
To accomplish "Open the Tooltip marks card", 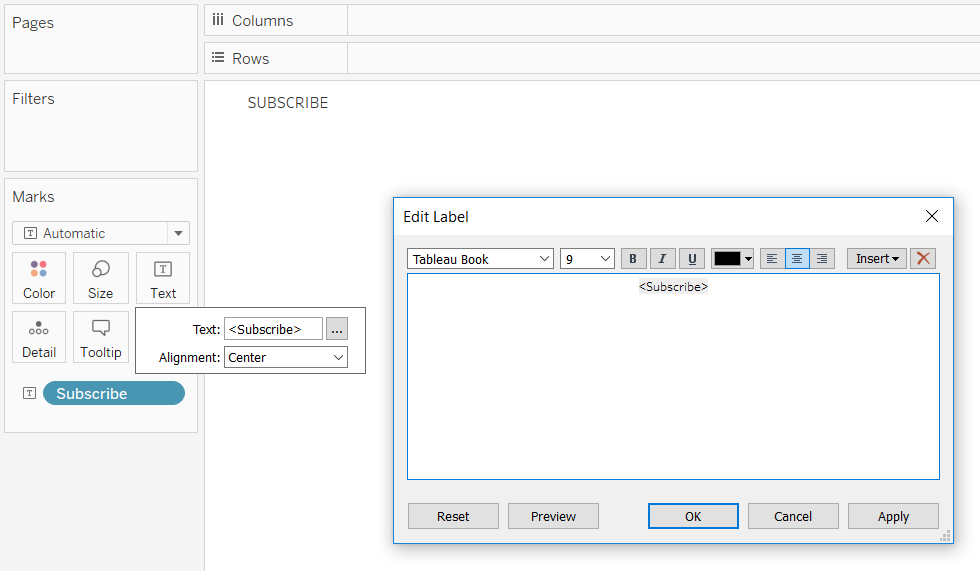I will tap(101, 337).
